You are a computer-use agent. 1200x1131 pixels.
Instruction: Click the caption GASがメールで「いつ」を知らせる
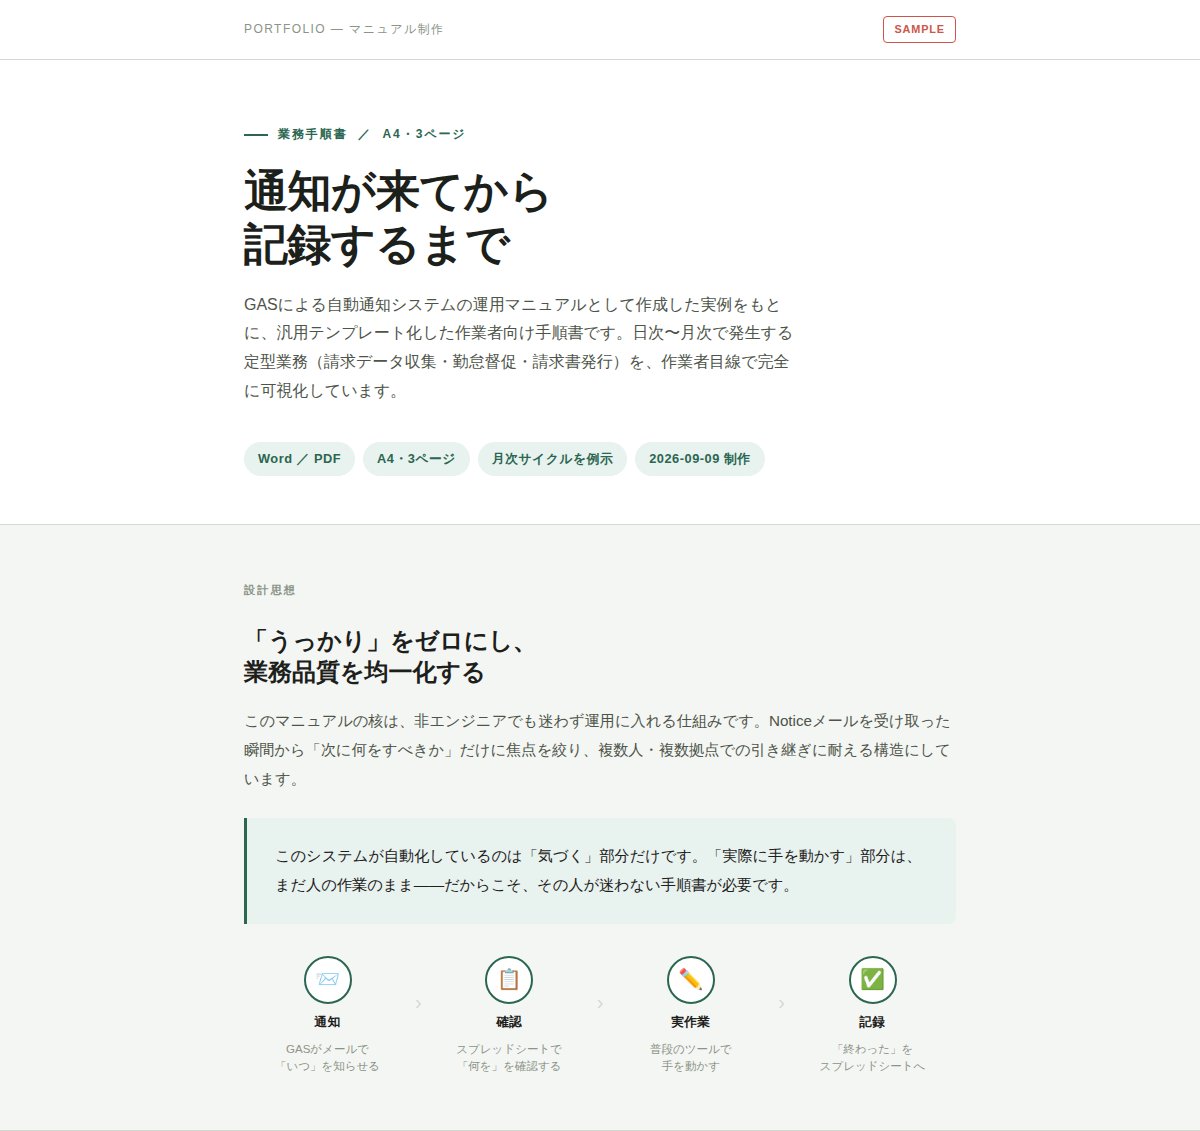point(327,1058)
